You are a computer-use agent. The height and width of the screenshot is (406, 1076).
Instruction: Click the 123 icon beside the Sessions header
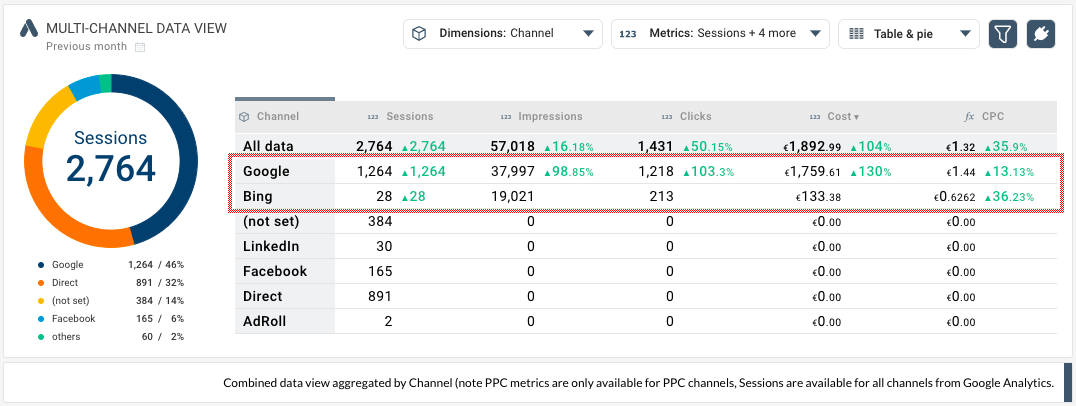[373, 117]
